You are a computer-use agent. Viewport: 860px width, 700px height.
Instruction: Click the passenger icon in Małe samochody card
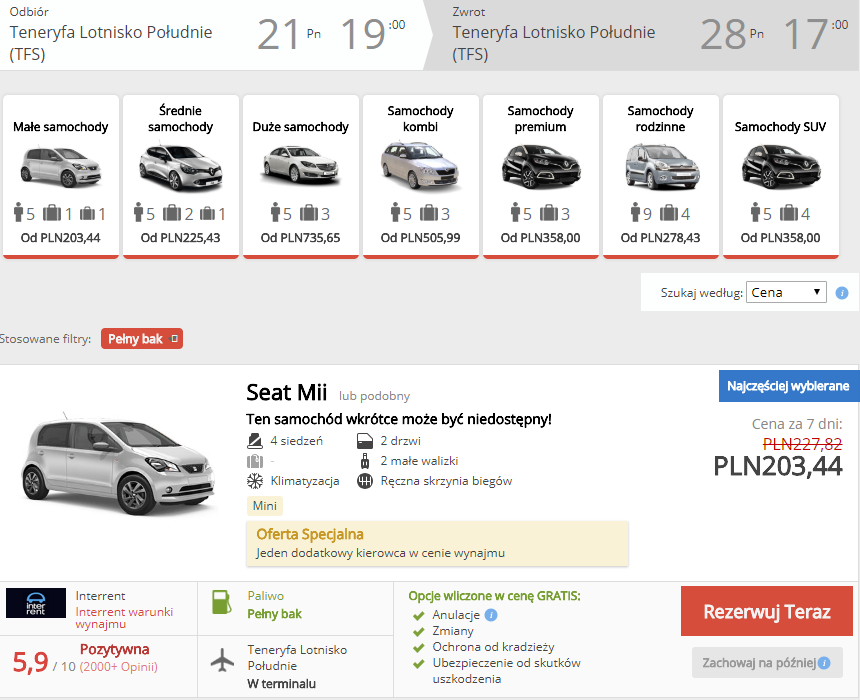(19, 212)
